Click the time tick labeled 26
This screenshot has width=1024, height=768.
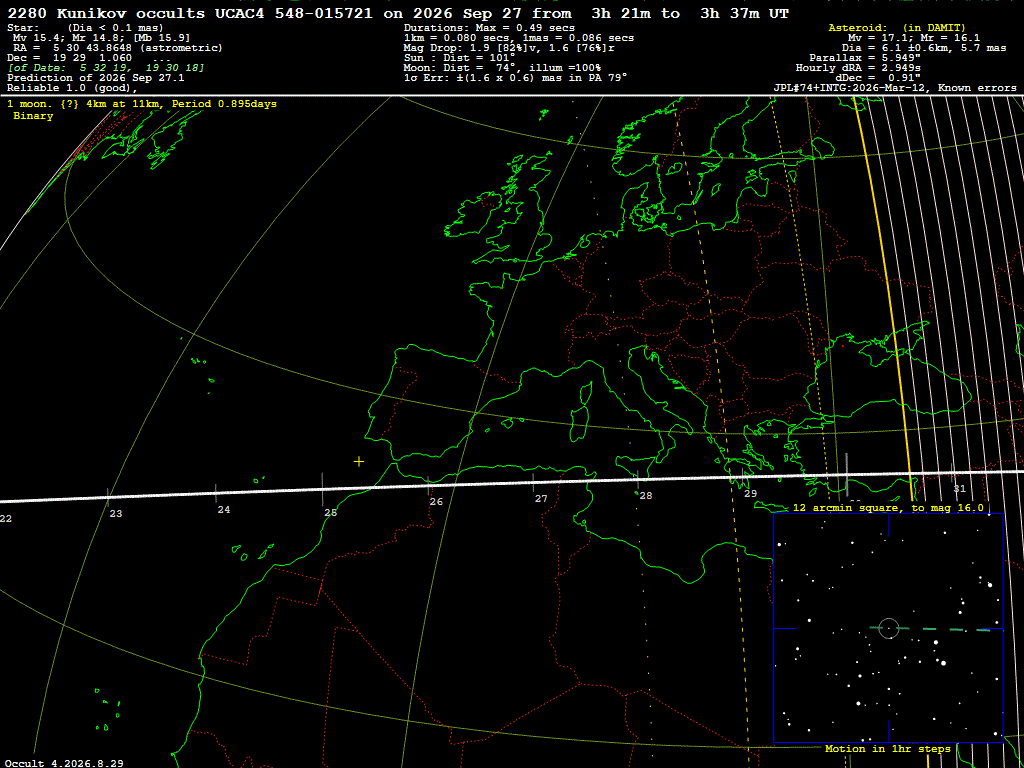[436, 502]
